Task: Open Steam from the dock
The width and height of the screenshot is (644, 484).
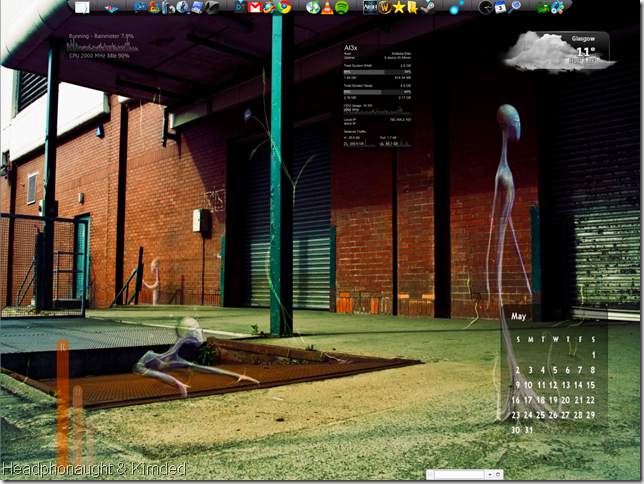Action: (x=428, y=7)
